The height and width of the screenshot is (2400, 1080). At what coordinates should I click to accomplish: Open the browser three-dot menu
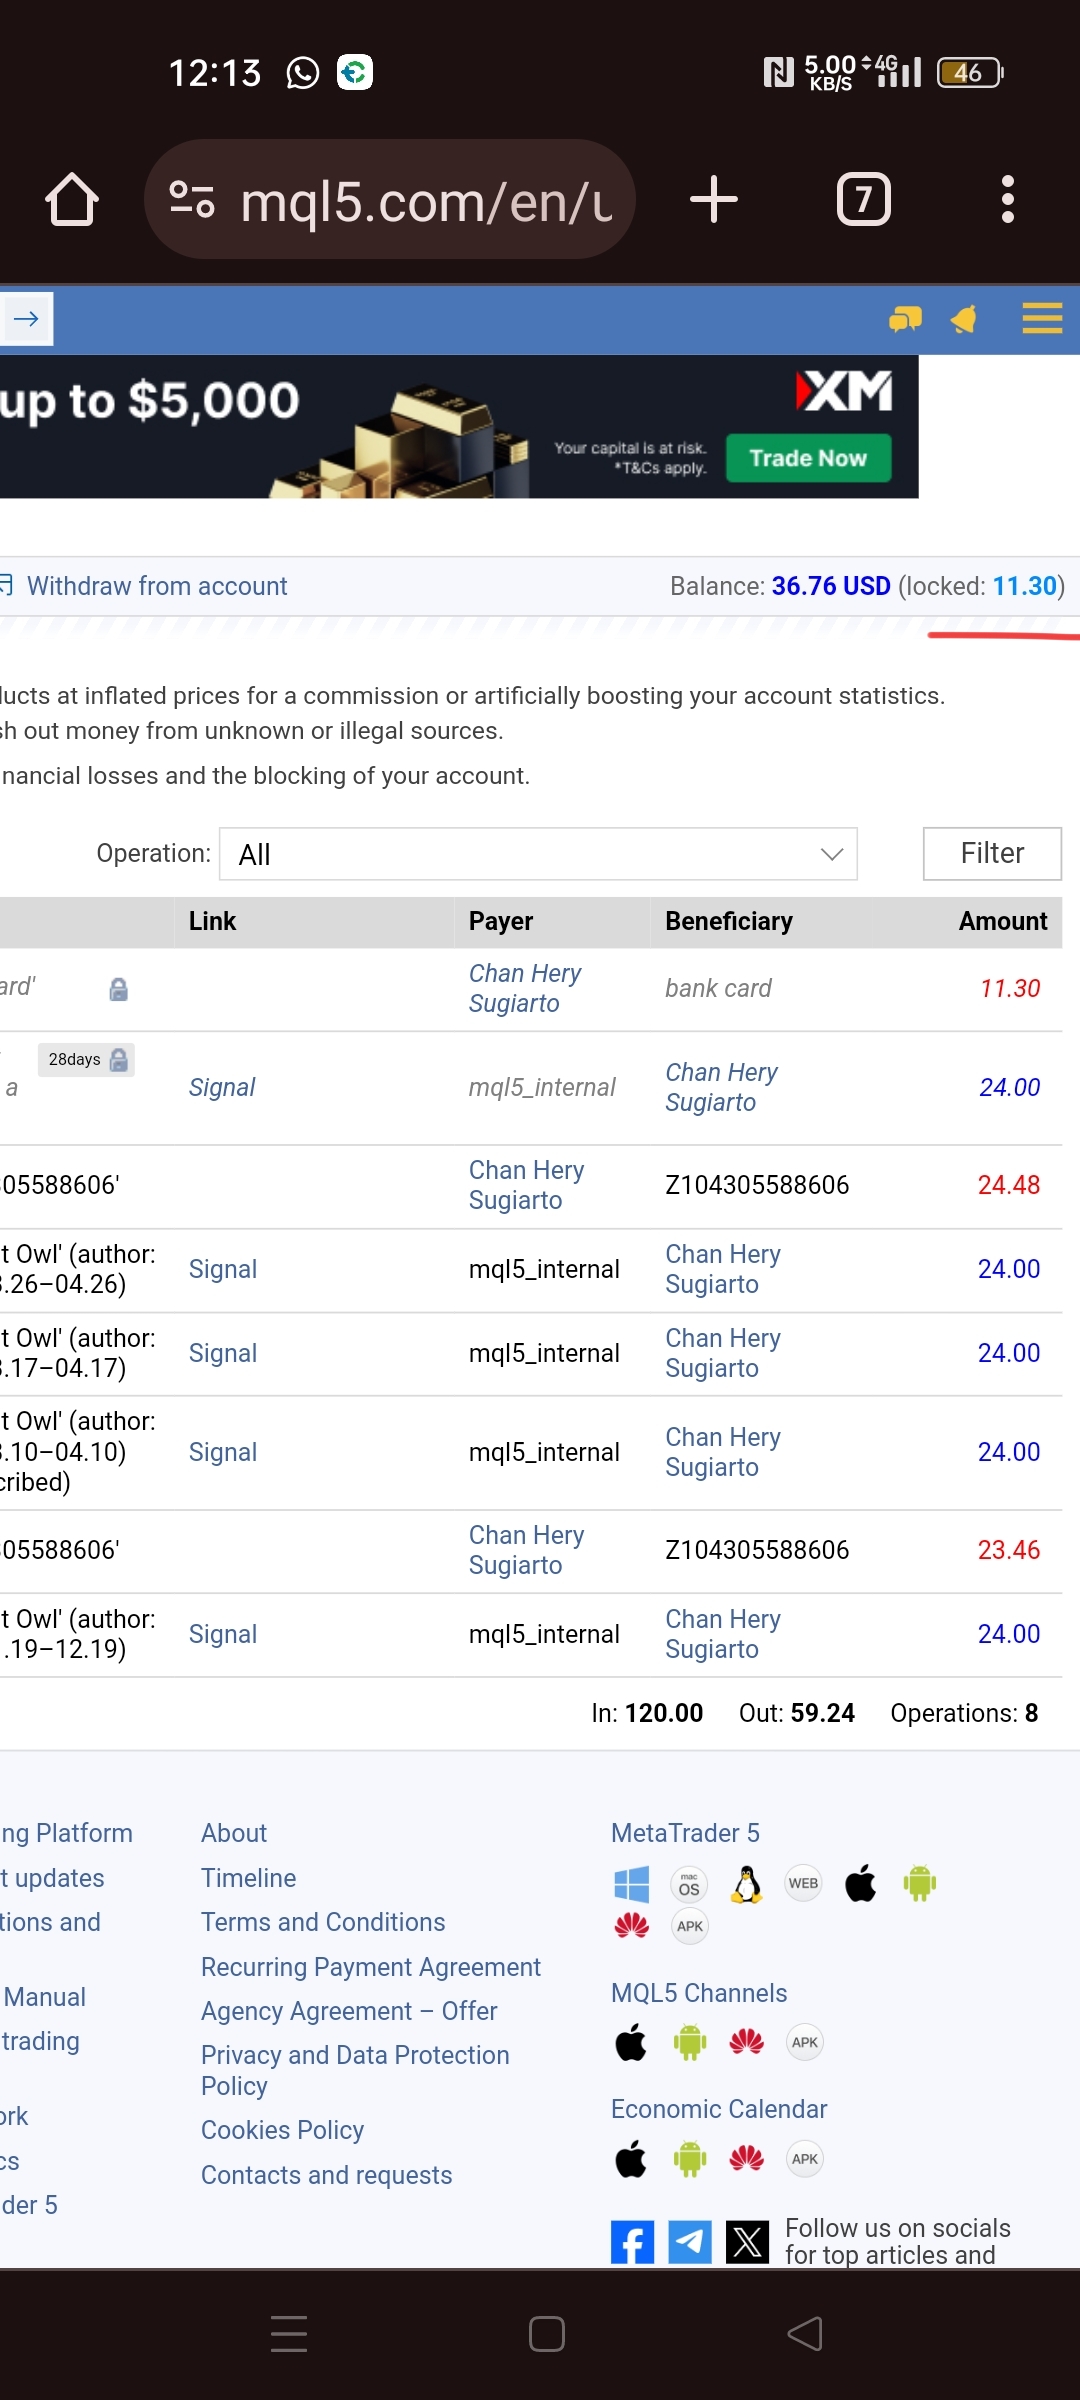point(1008,199)
